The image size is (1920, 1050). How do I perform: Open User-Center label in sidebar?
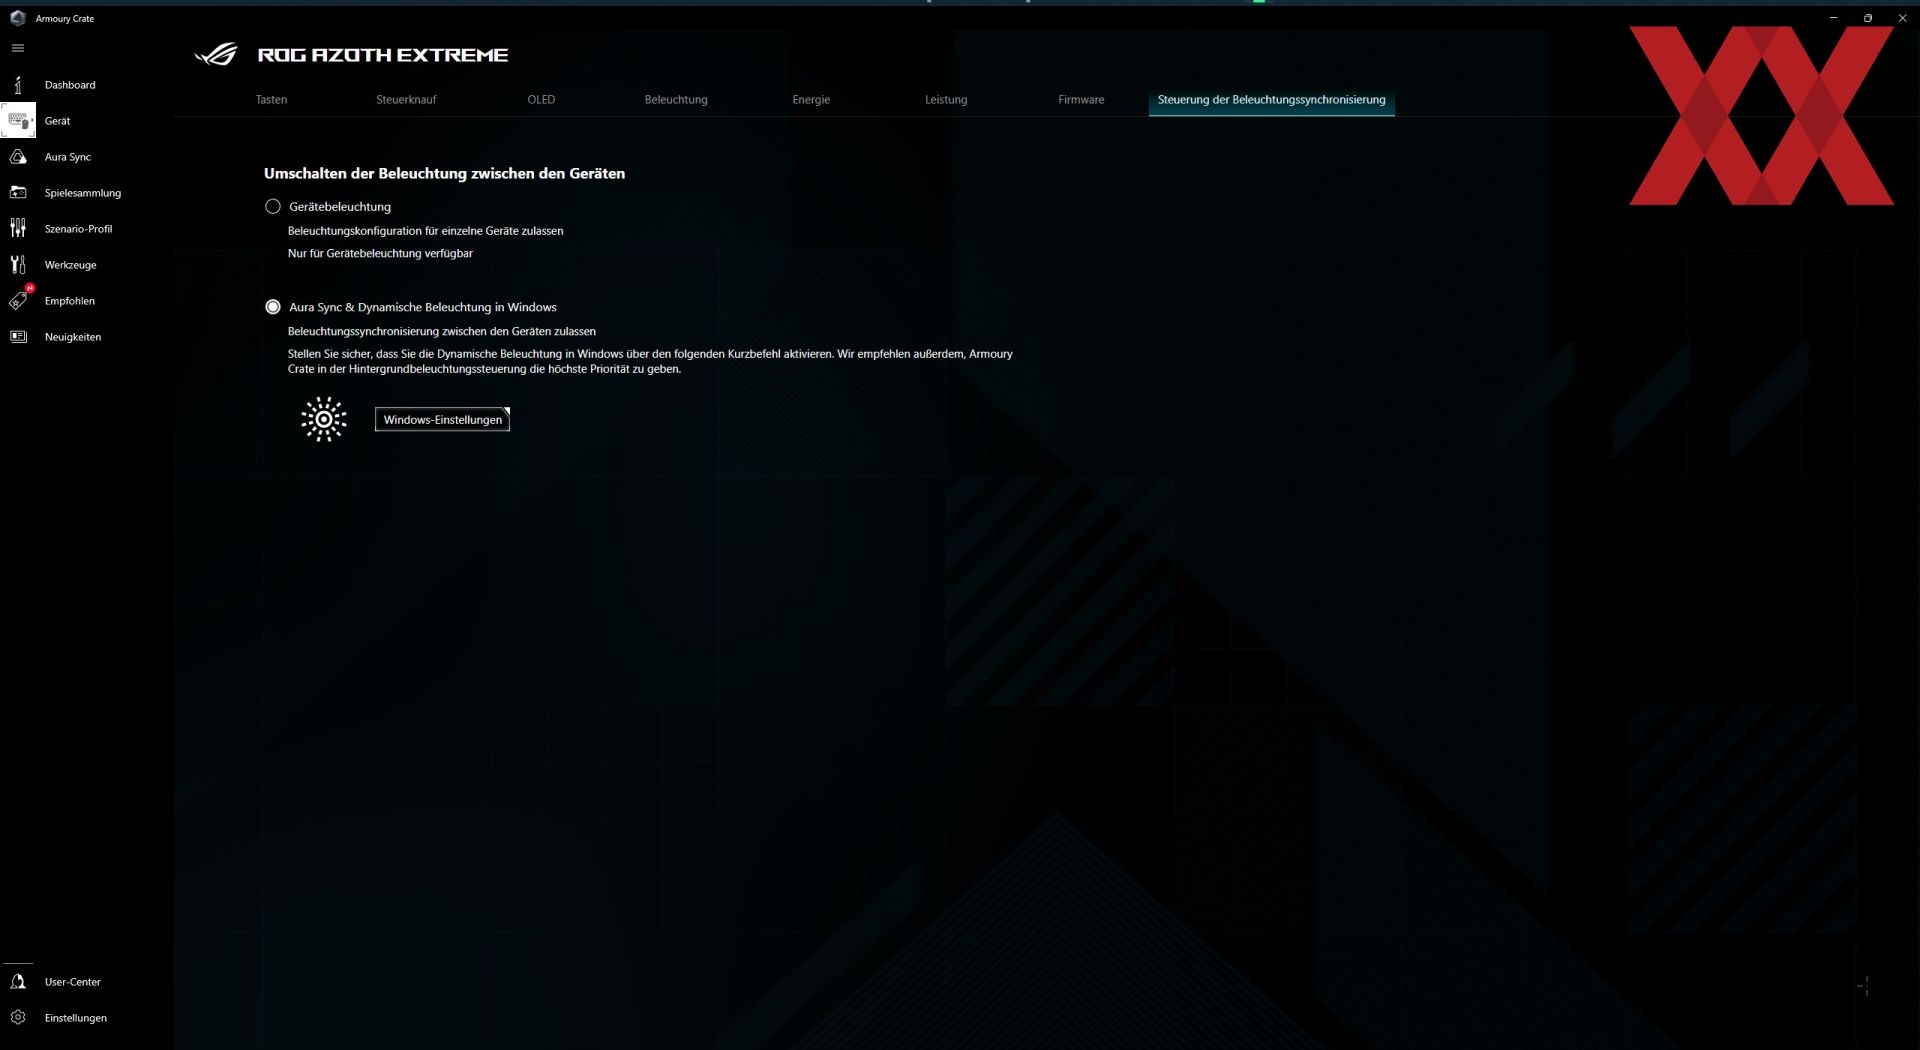(x=73, y=982)
